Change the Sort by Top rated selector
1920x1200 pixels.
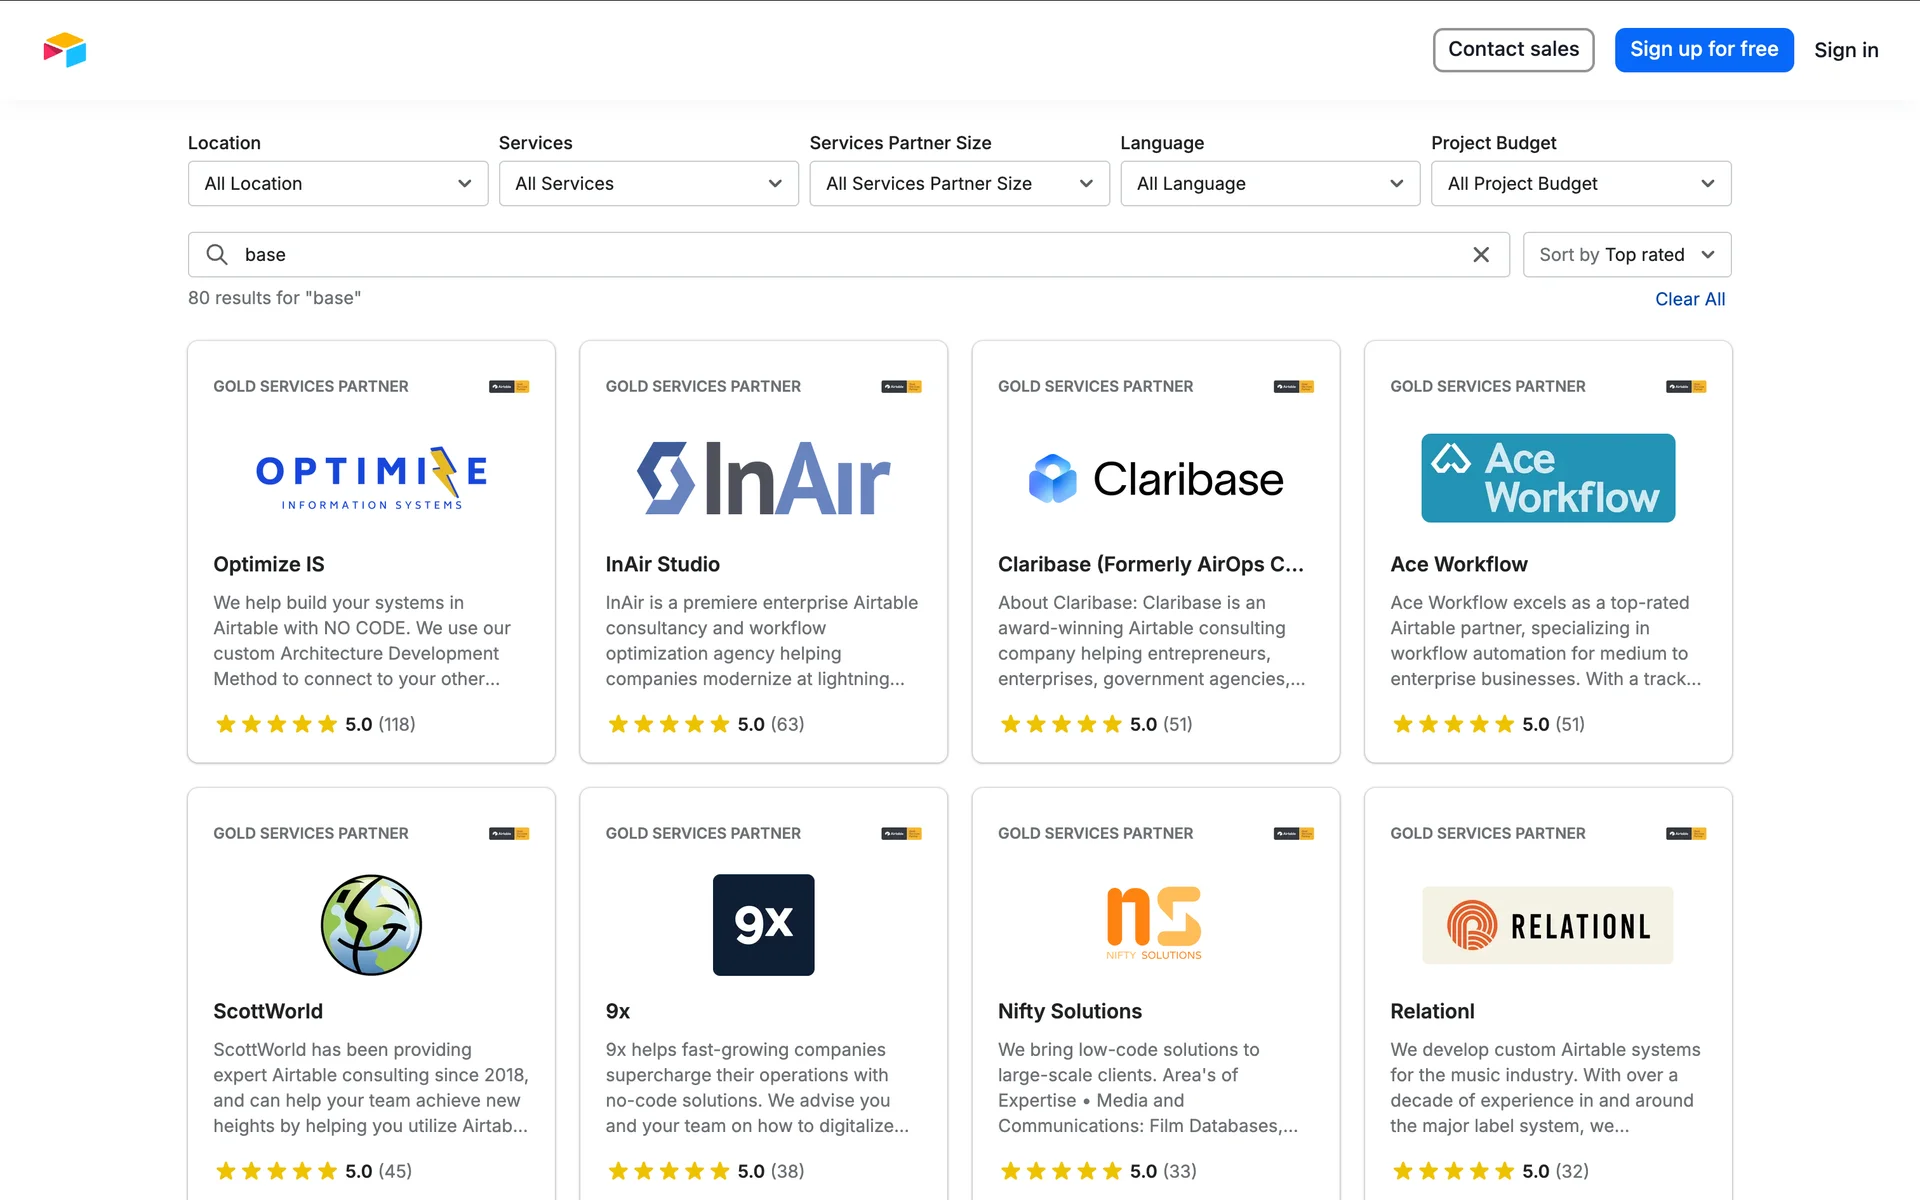click(x=1626, y=255)
